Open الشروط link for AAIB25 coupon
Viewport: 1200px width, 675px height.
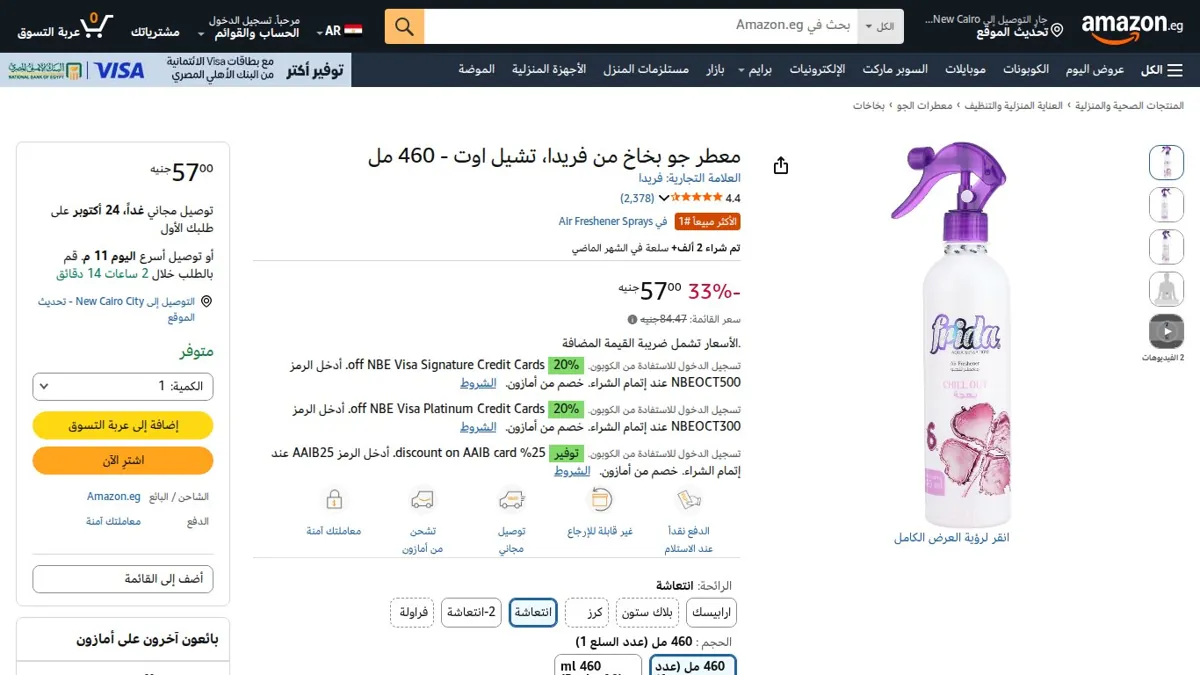(573, 471)
